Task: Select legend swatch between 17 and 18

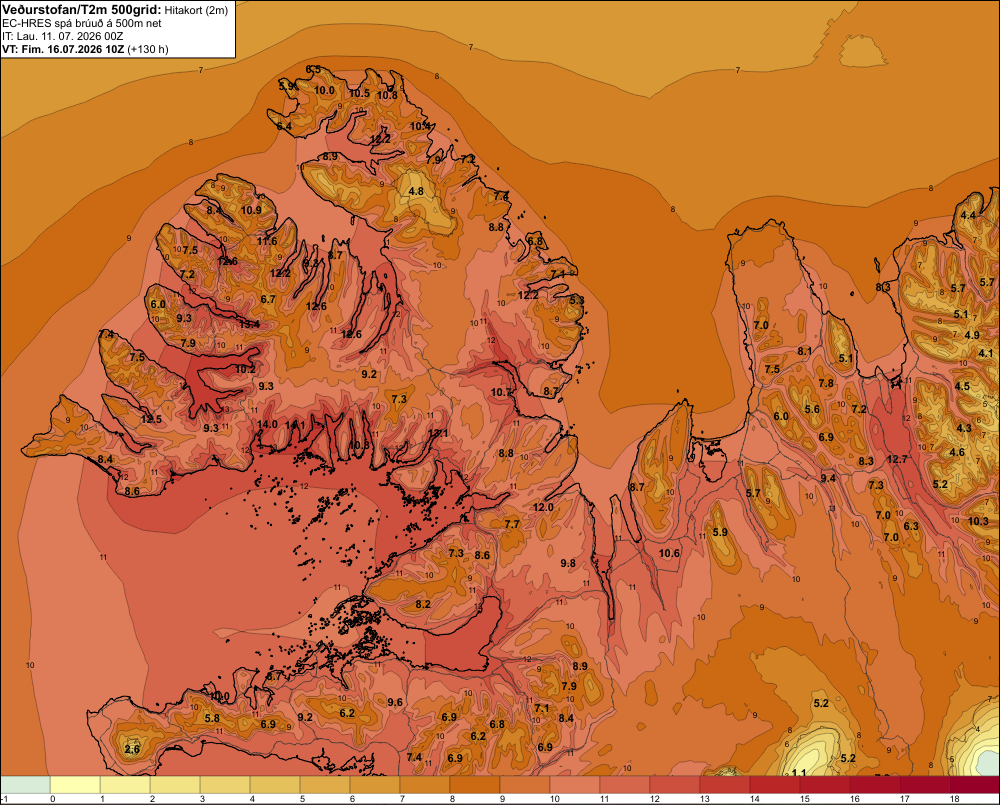Action: 925,784
